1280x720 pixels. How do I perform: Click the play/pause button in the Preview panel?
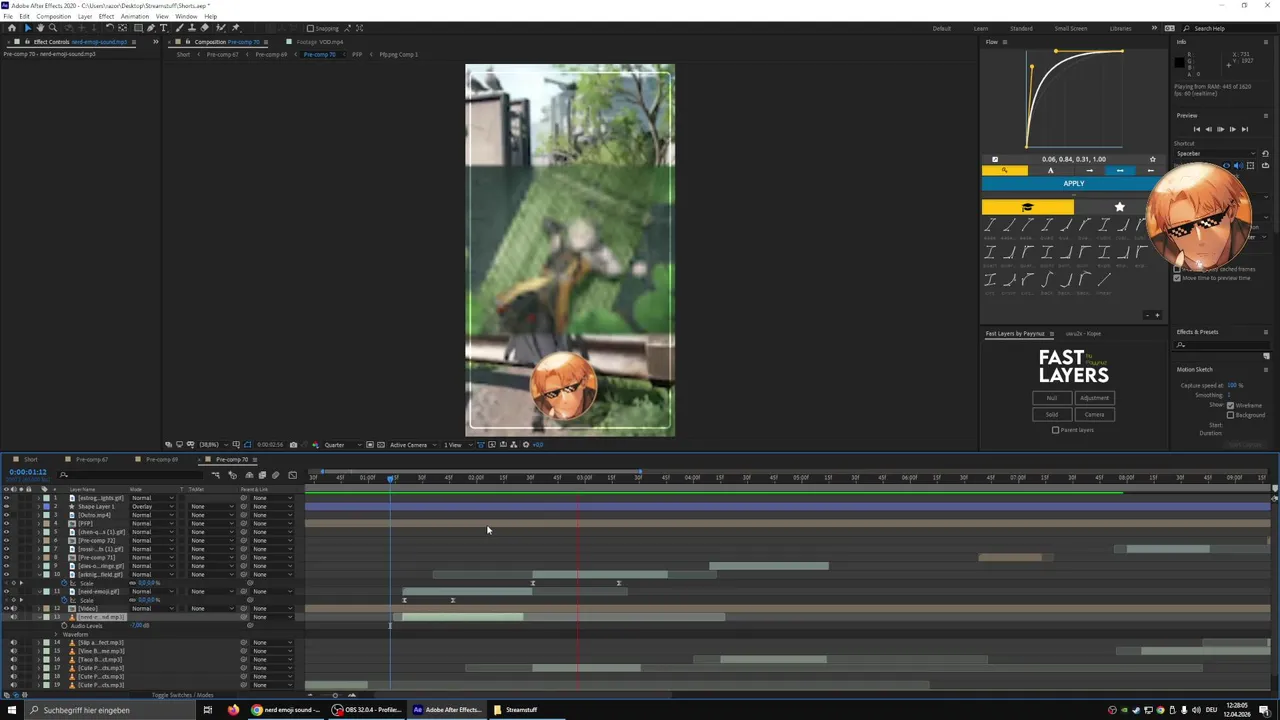tap(1220, 129)
